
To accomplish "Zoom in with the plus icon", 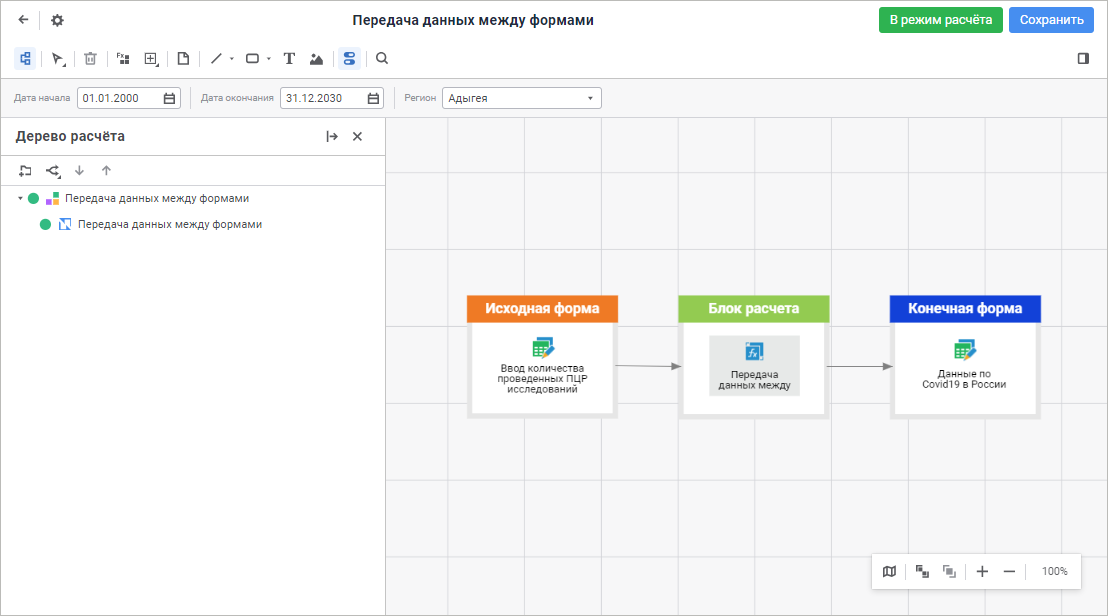I will point(982,572).
